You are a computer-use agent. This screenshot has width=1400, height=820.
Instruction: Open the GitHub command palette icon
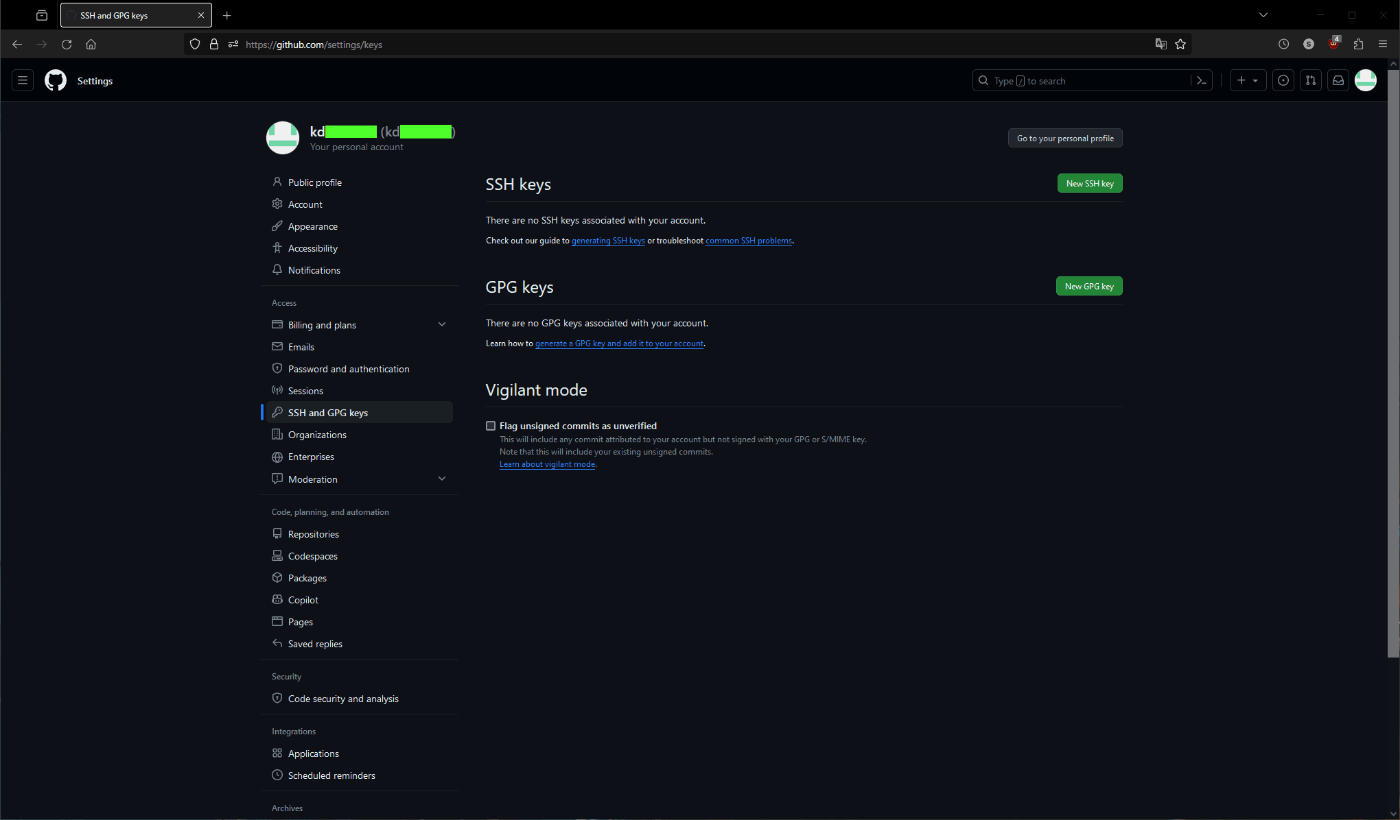click(x=1202, y=81)
